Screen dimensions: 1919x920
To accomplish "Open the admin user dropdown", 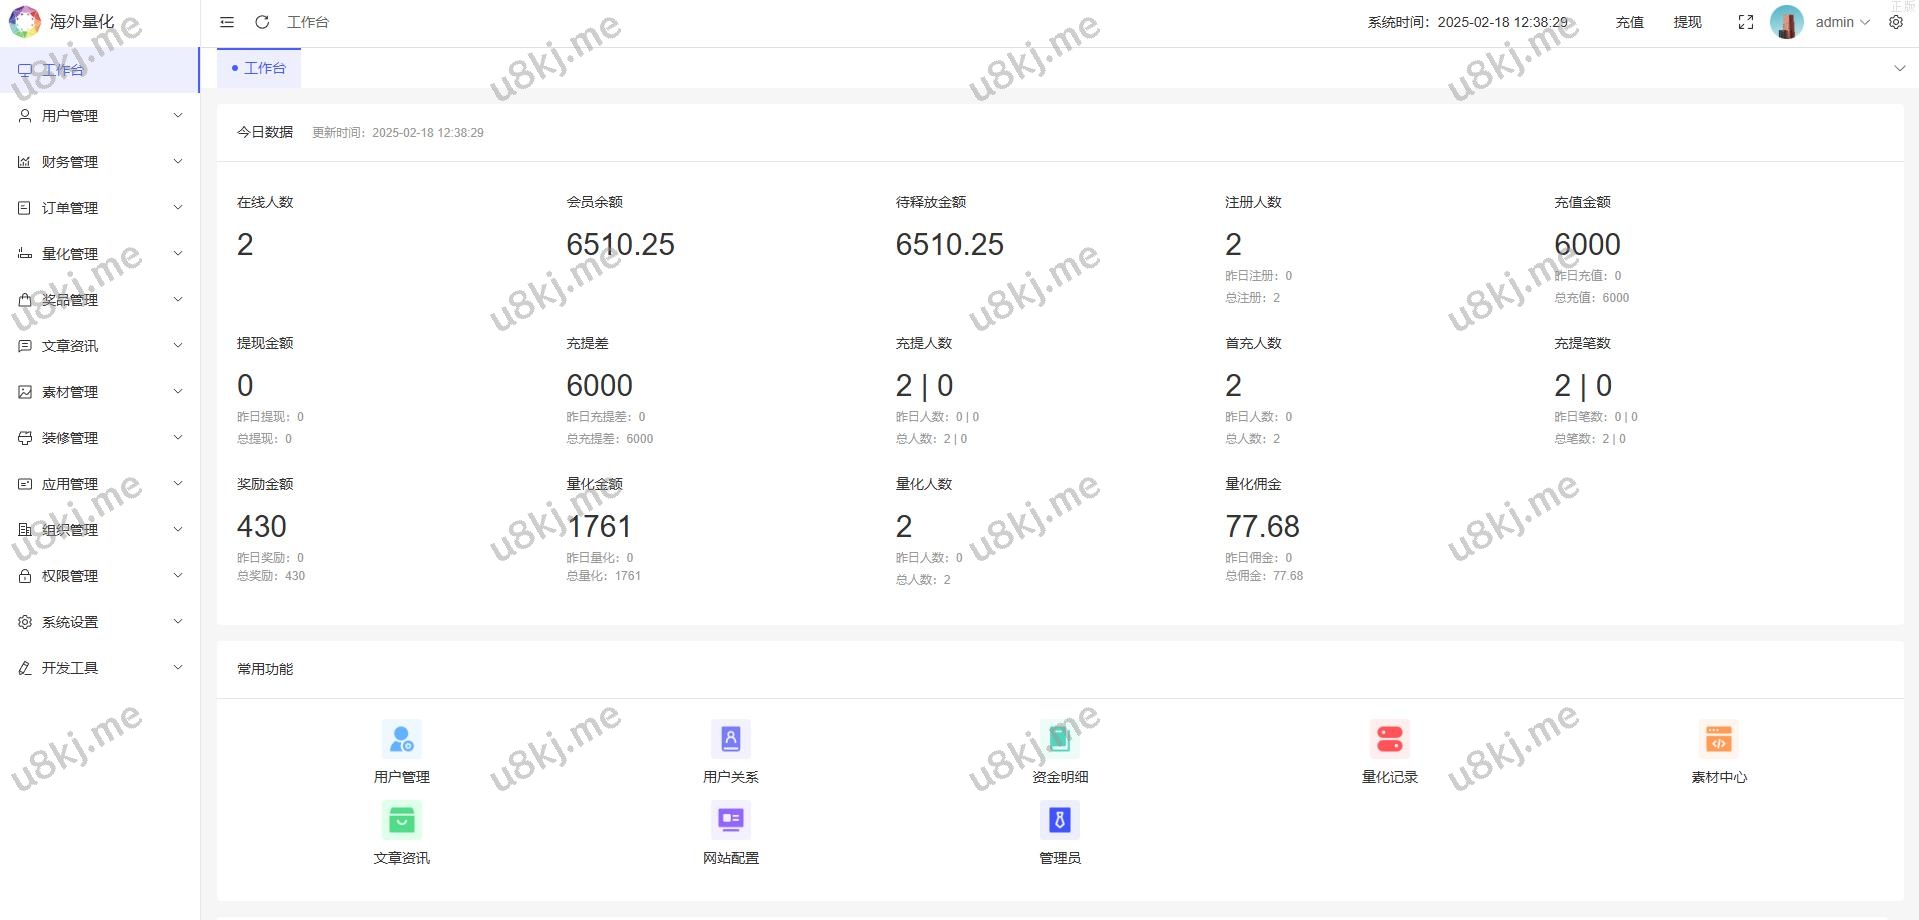I will coord(1841,22).
